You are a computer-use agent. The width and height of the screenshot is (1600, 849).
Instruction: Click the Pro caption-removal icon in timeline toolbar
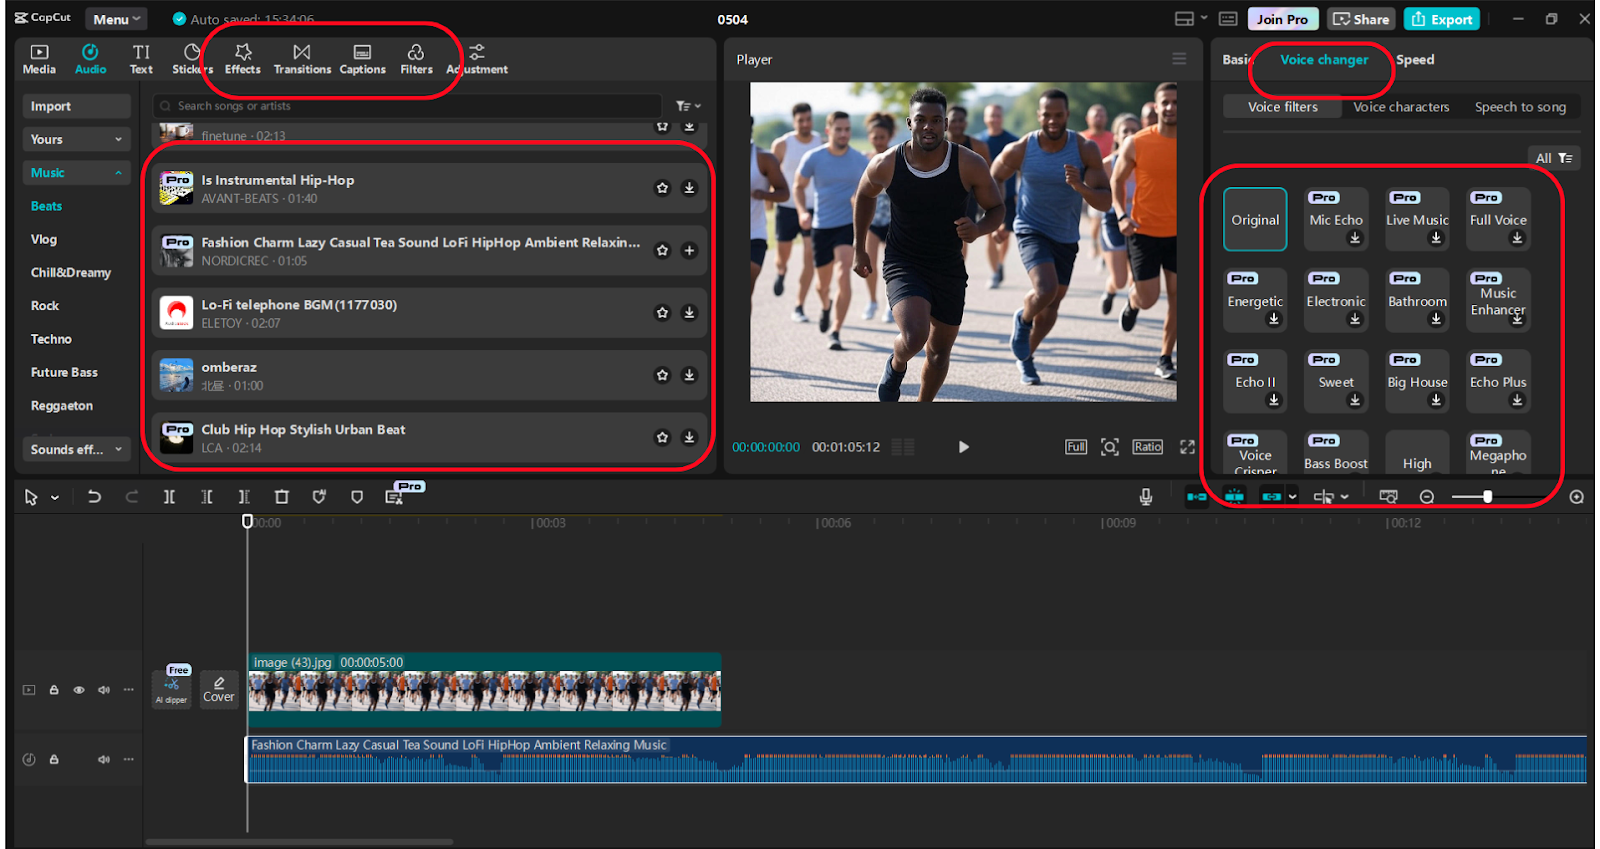coord(395,497)
